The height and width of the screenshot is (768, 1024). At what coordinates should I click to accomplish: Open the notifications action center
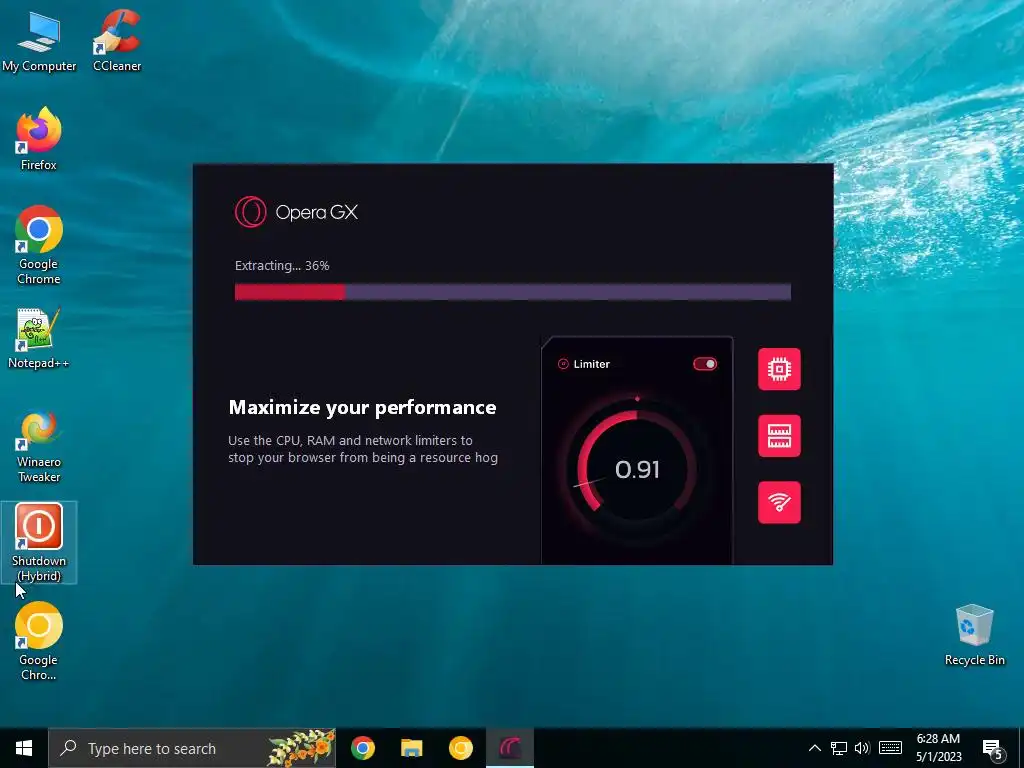tap(993, 748)
